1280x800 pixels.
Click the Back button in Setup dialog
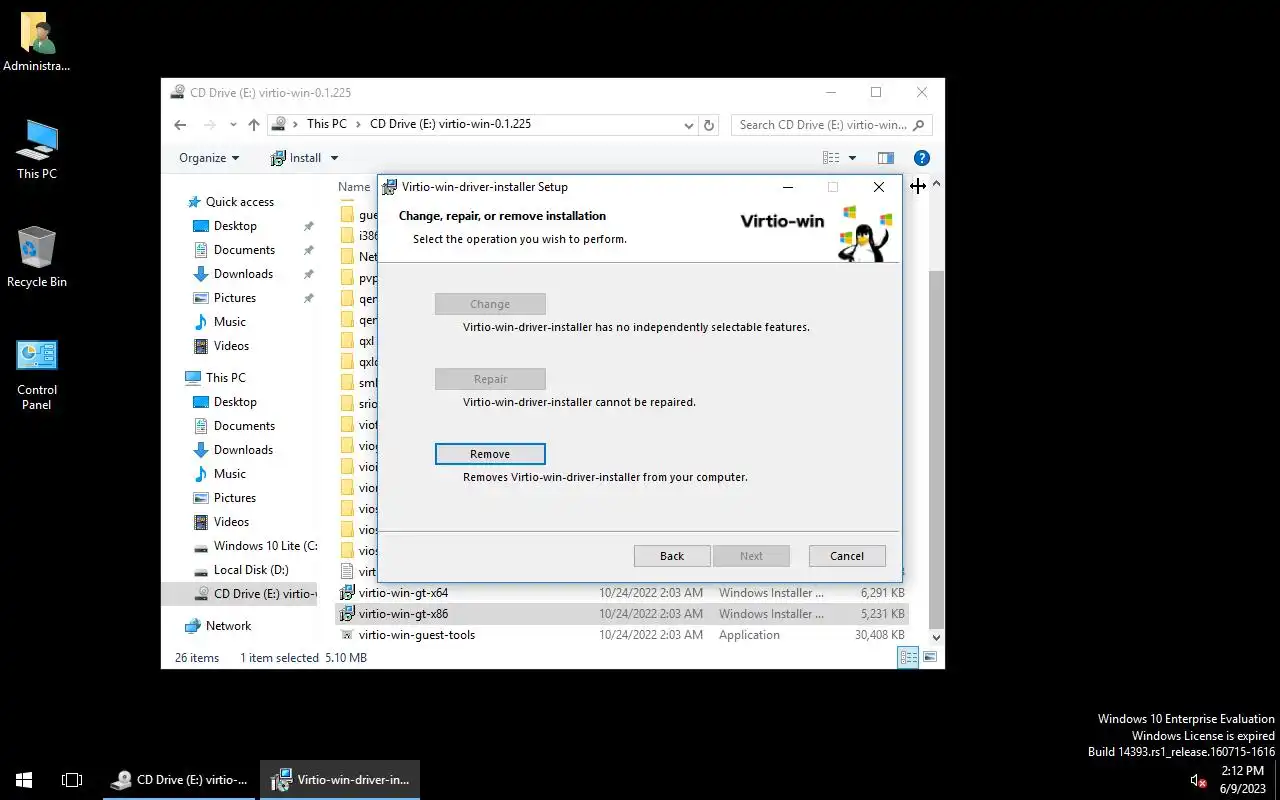[672, 556]
